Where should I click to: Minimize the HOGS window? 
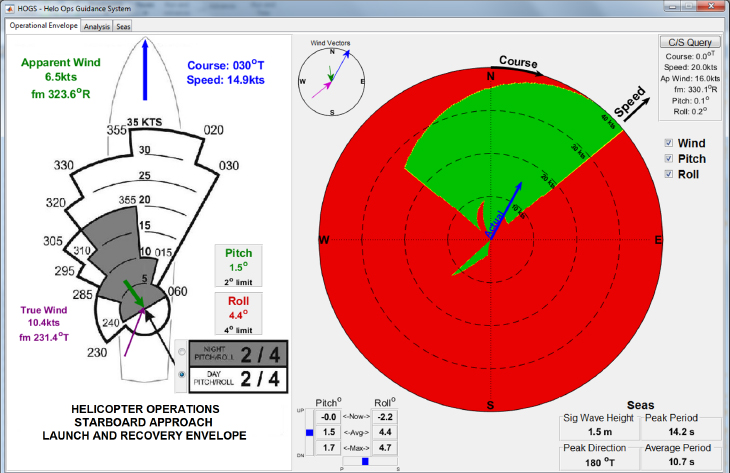673,7
